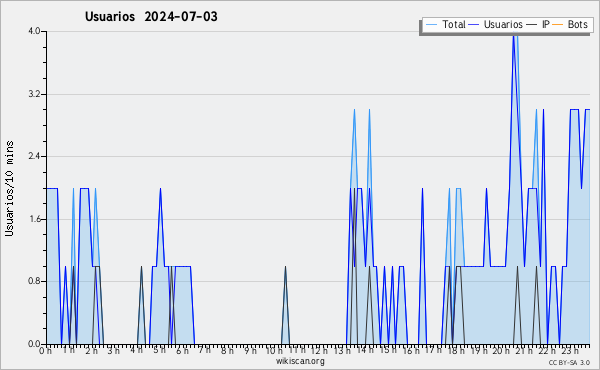Click the 'Usuarios 2024-07-03' chart title
The image size is (600, 370).
(x=151, y=17)
